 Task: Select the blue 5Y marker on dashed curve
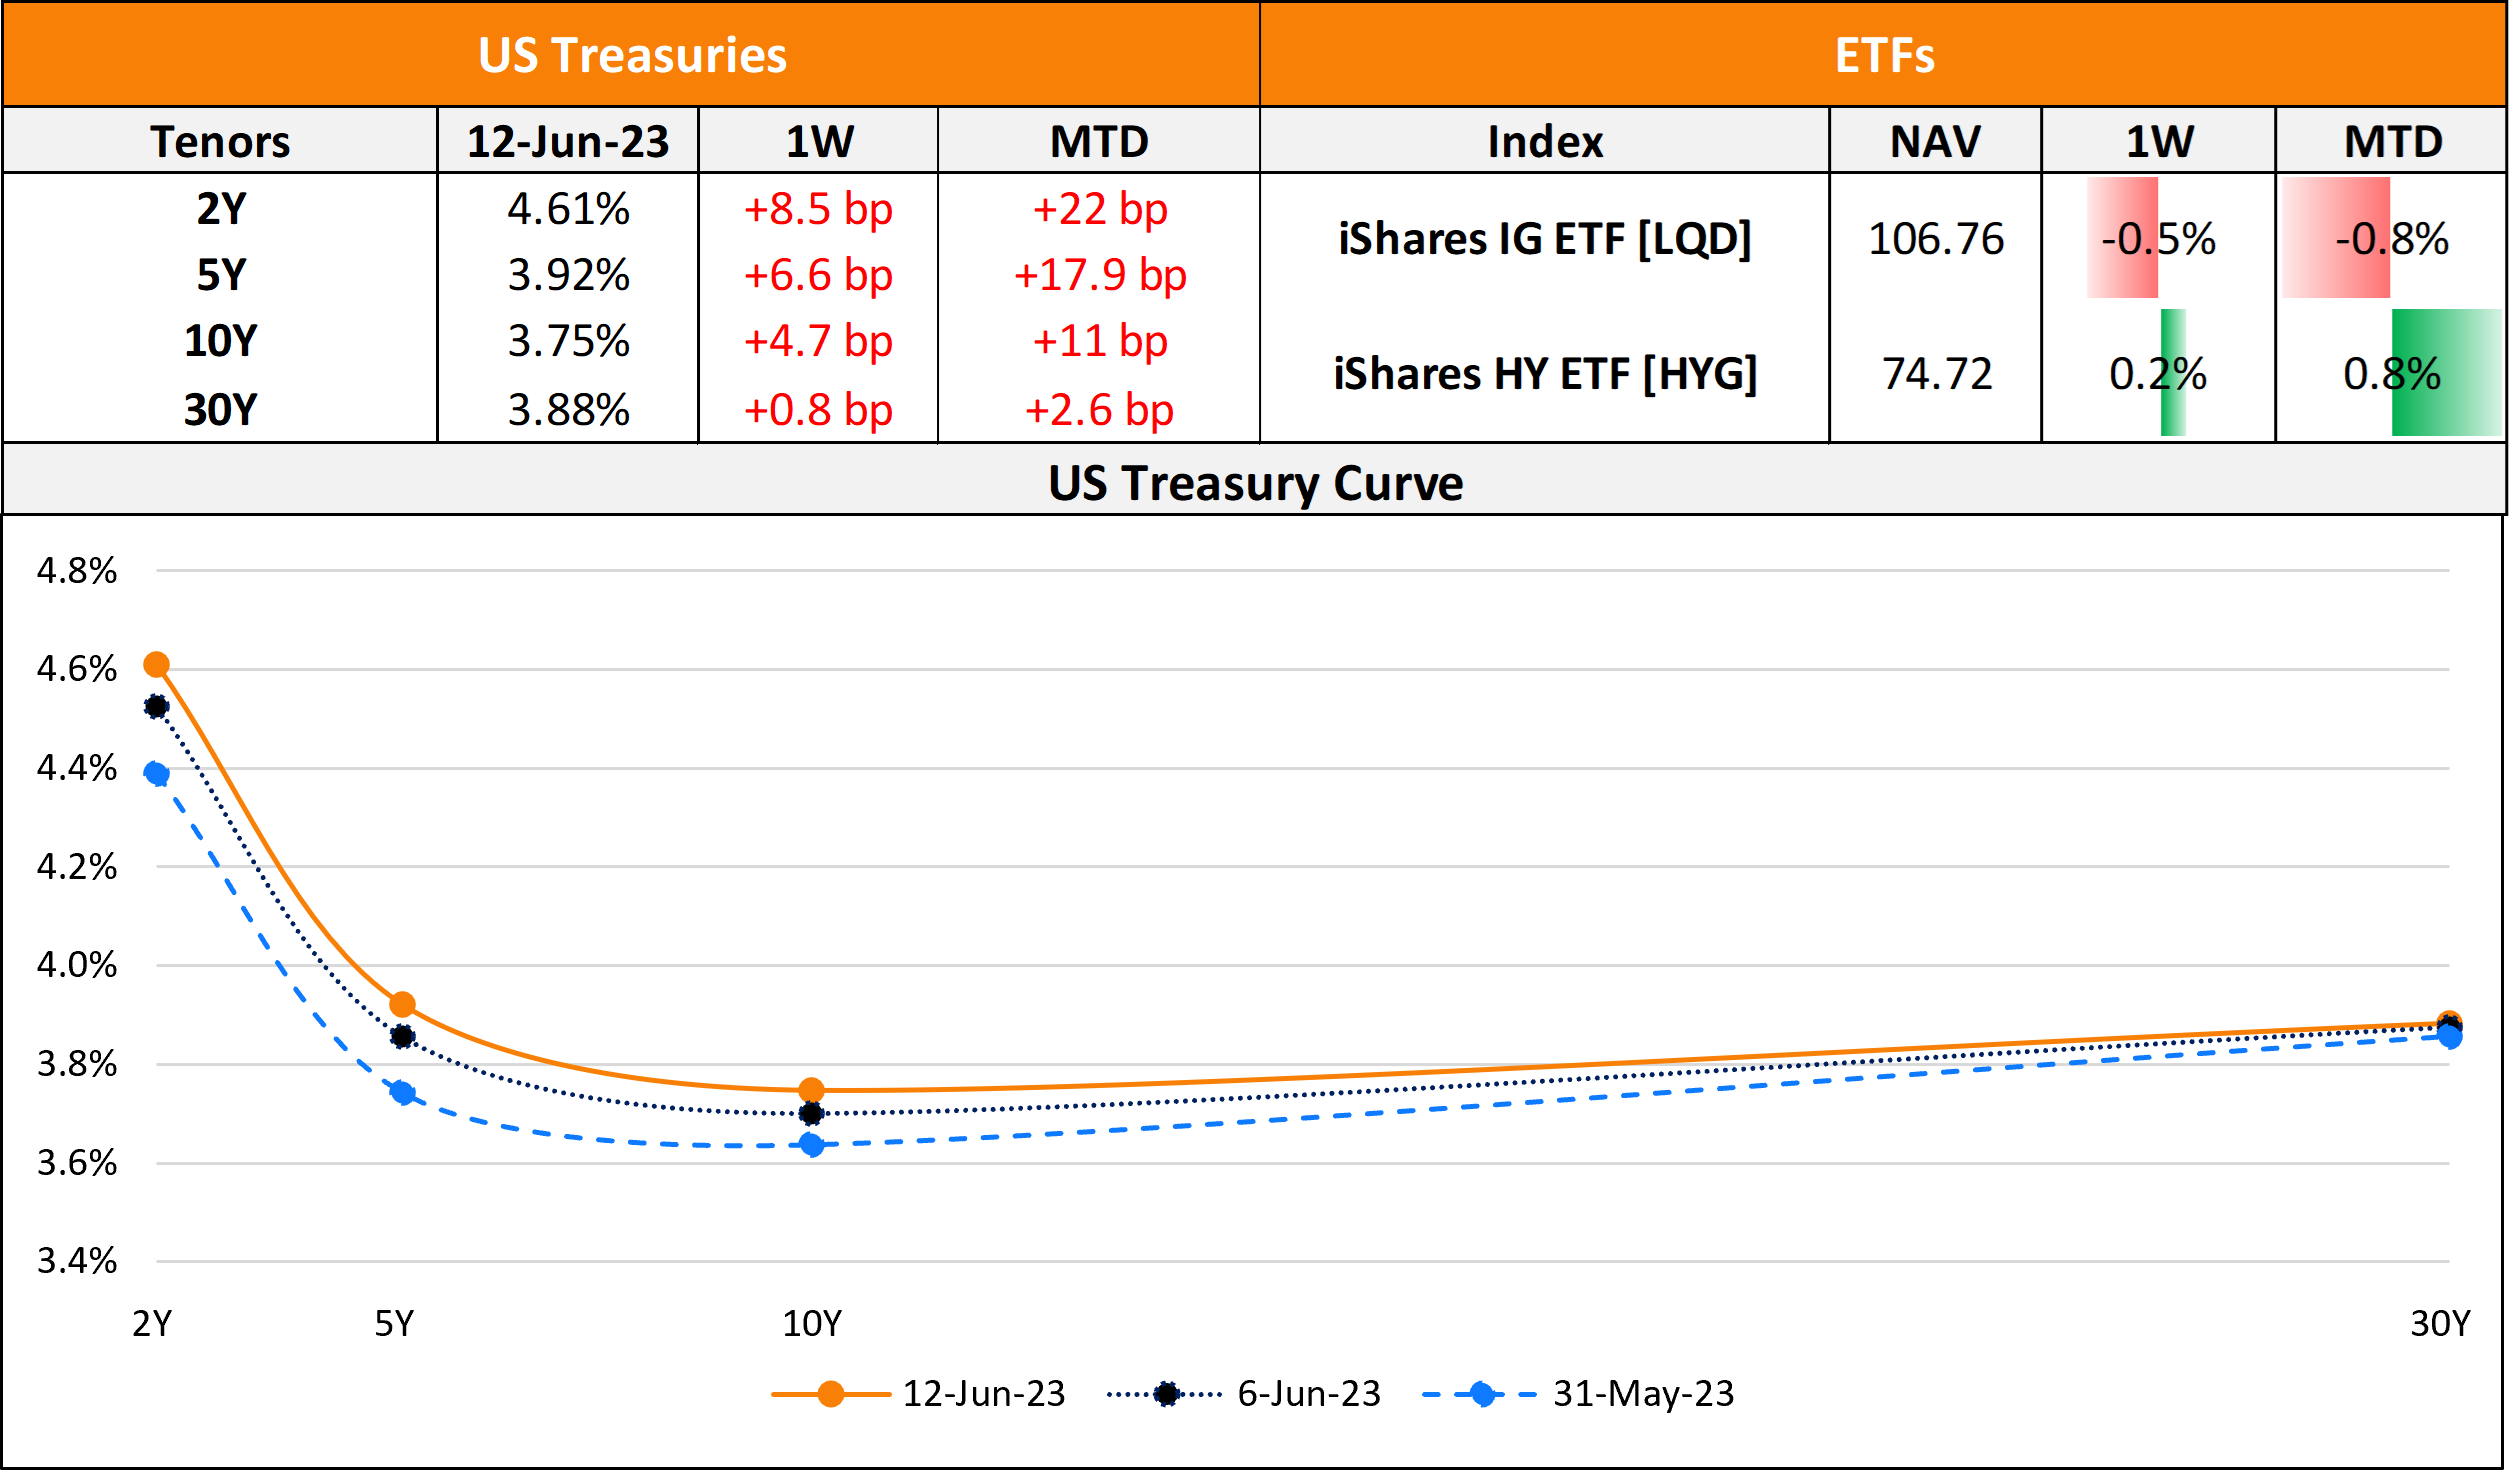[402, 1093]
